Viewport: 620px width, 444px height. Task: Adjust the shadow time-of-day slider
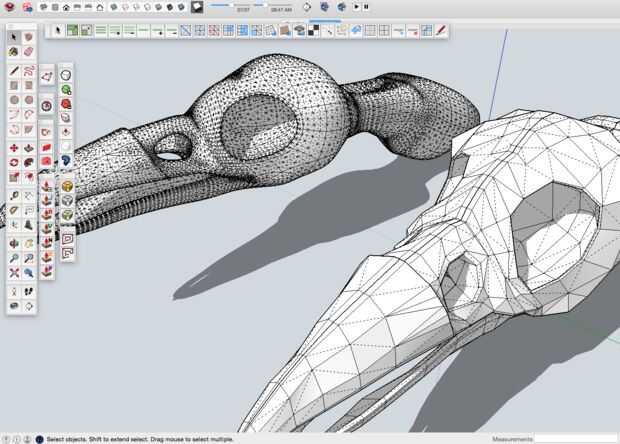[x=265, y=5]
